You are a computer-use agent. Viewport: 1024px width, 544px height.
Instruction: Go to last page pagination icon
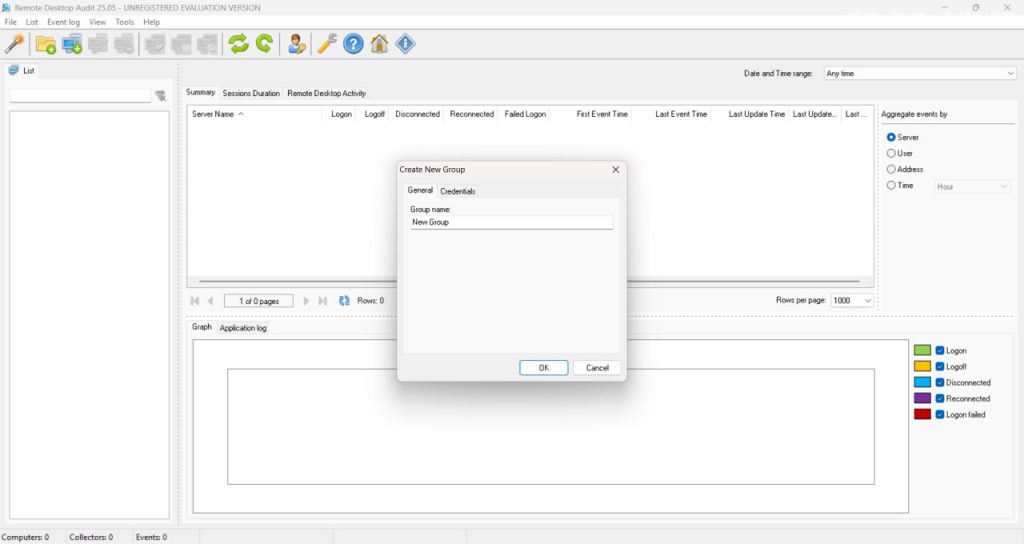(323, 301)
